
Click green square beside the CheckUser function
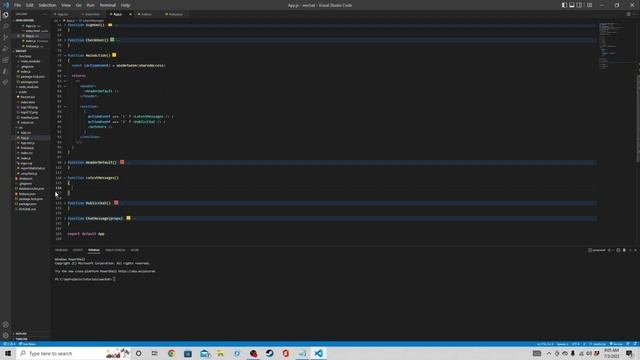[112, 40]
